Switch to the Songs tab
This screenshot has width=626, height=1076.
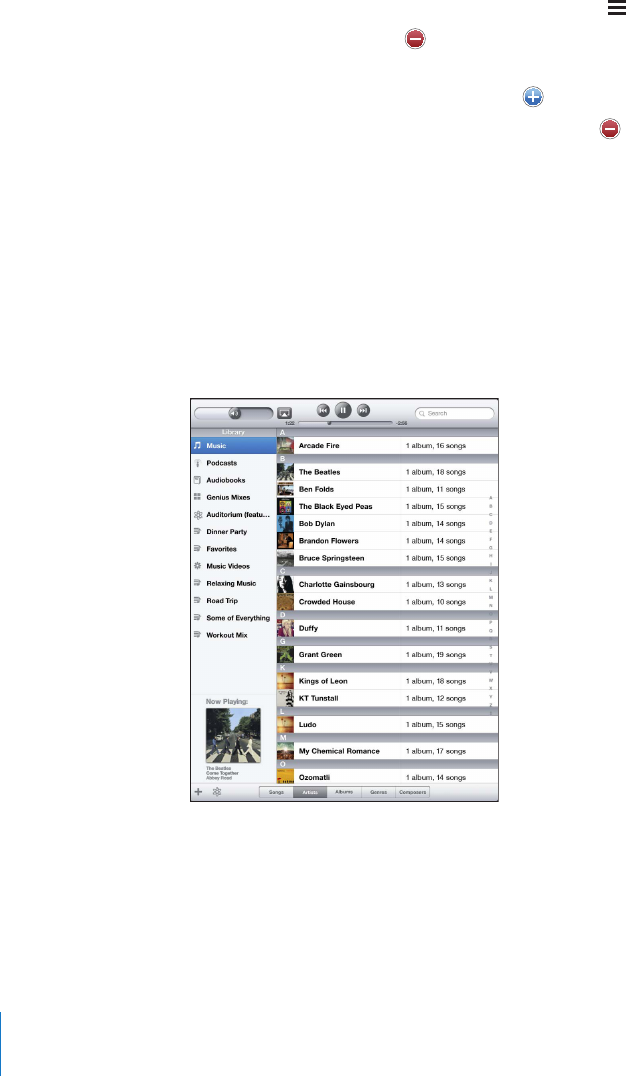(276, 792)
